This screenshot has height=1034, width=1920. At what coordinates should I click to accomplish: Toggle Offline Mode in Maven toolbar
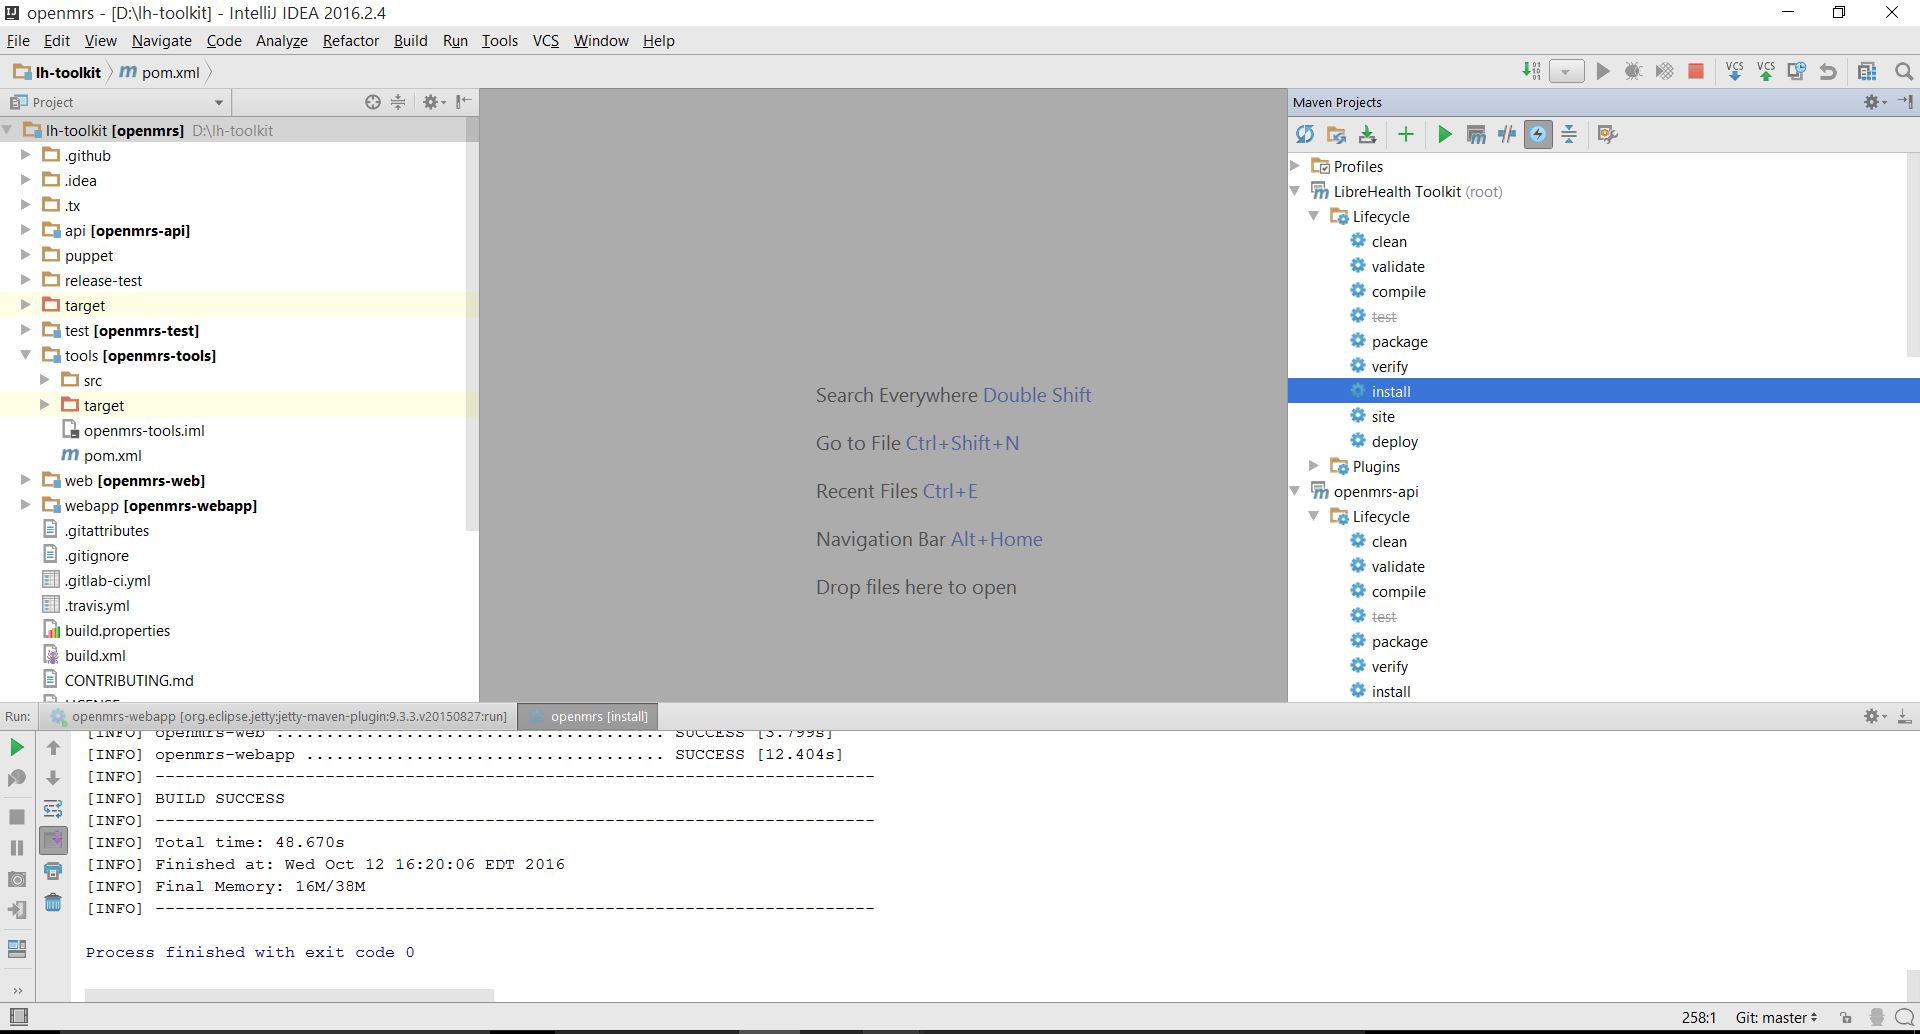(x=1507, y=134)
